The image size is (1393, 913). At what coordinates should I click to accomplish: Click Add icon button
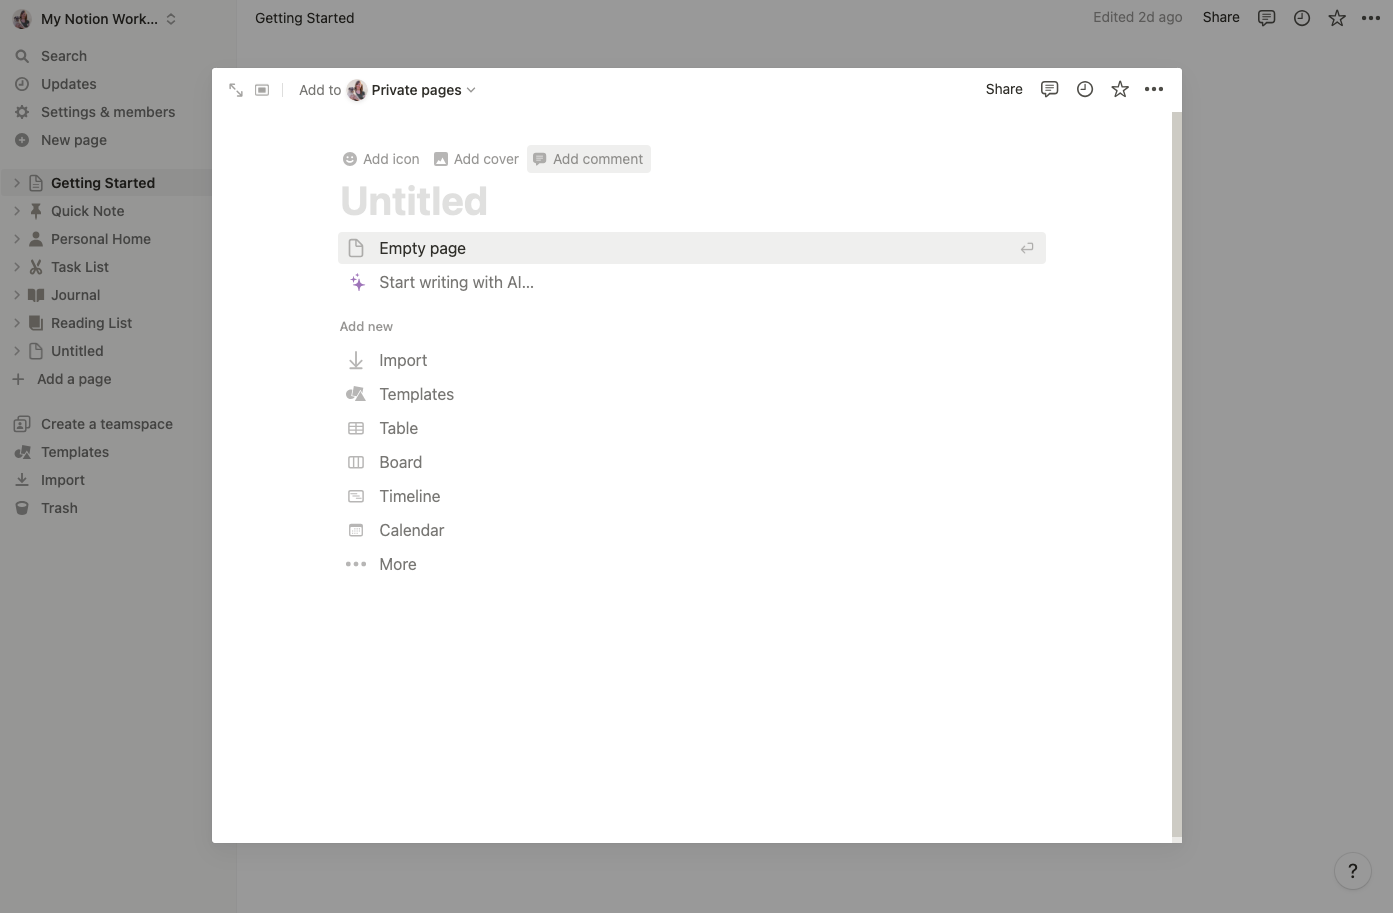381,159
